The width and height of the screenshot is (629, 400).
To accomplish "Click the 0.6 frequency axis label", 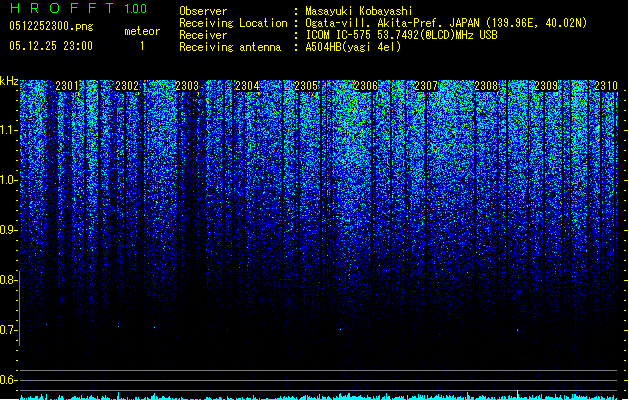I will (x=7, y=380).
